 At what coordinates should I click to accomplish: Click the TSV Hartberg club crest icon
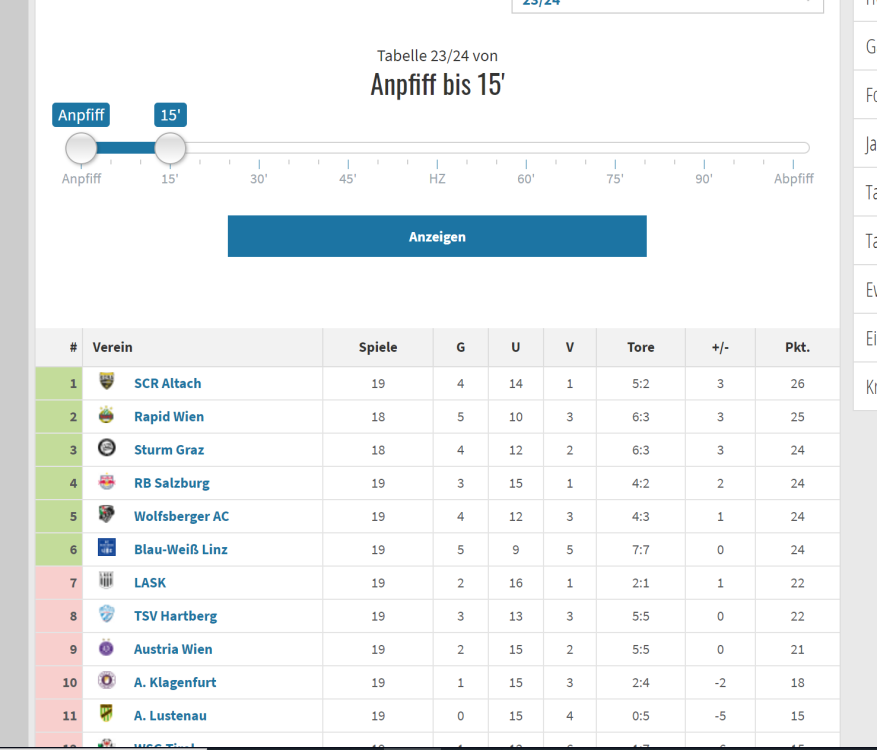pyautogui.click(x=107, y=615)
